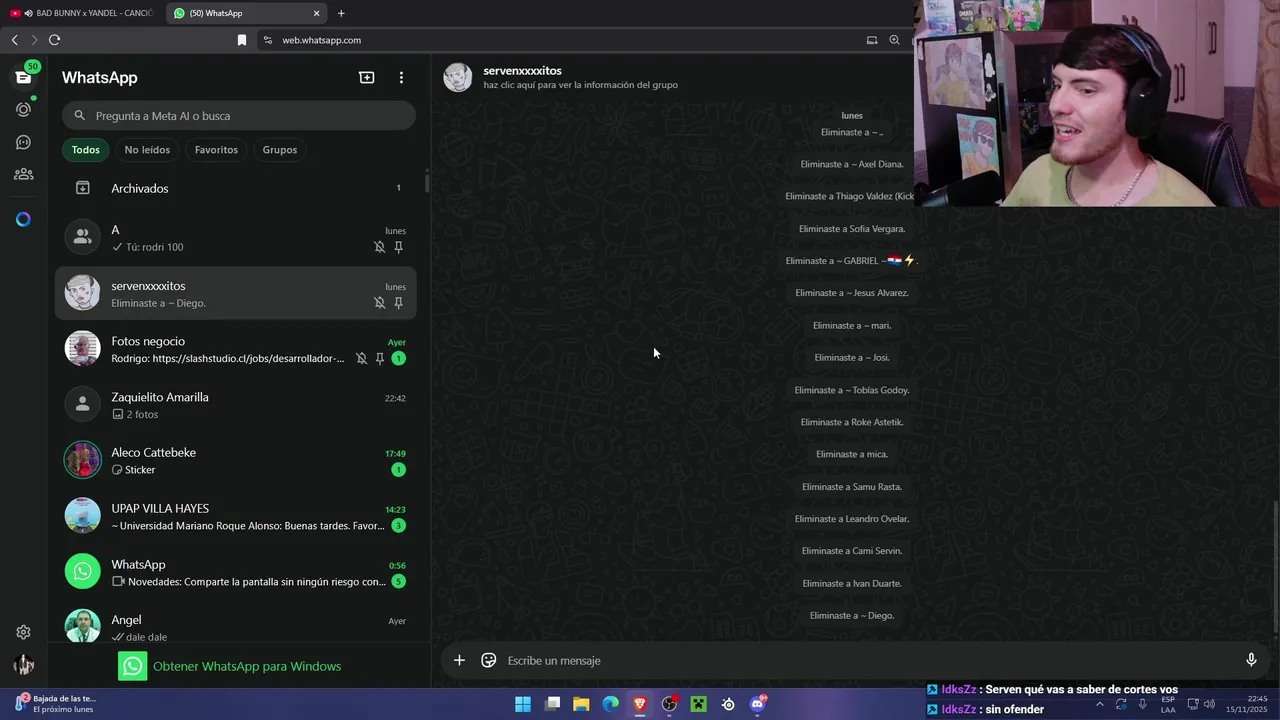Screen dimensions: 1280x720
Task: Click the Archivados box icon
Action: click(83, 188)
